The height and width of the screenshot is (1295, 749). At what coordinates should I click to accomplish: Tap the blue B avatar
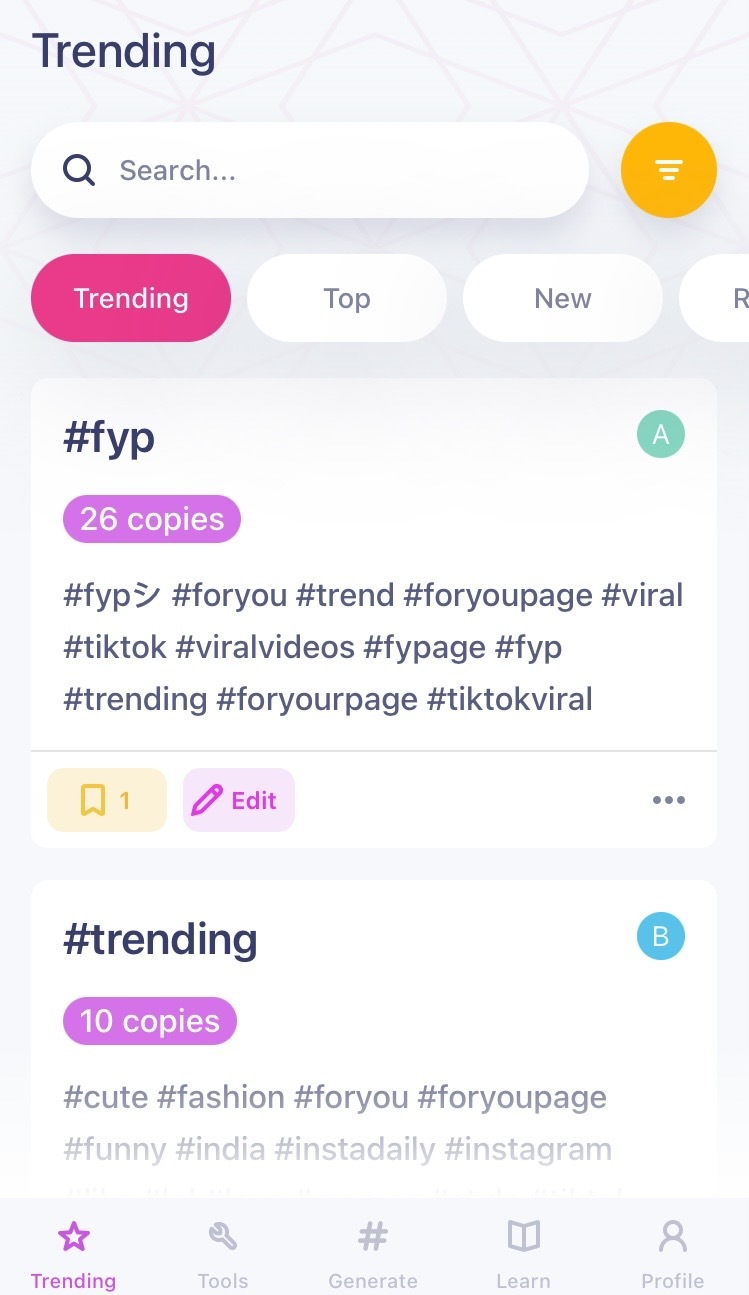tap(660, 936)
